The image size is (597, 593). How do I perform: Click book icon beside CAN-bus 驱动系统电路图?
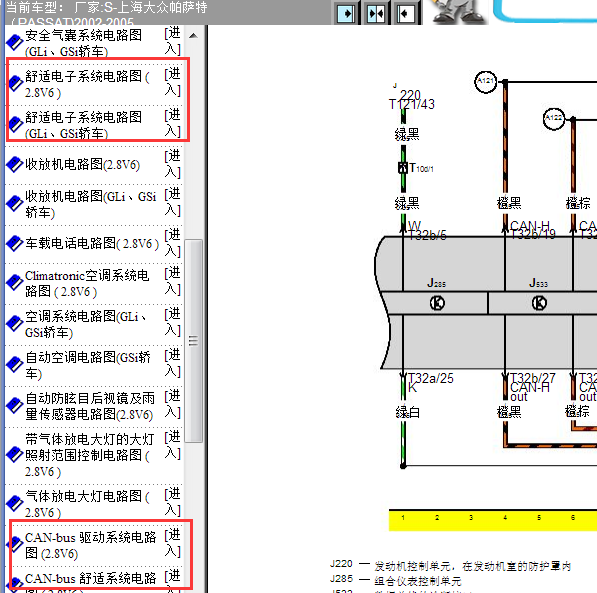[x=14, y=545]
